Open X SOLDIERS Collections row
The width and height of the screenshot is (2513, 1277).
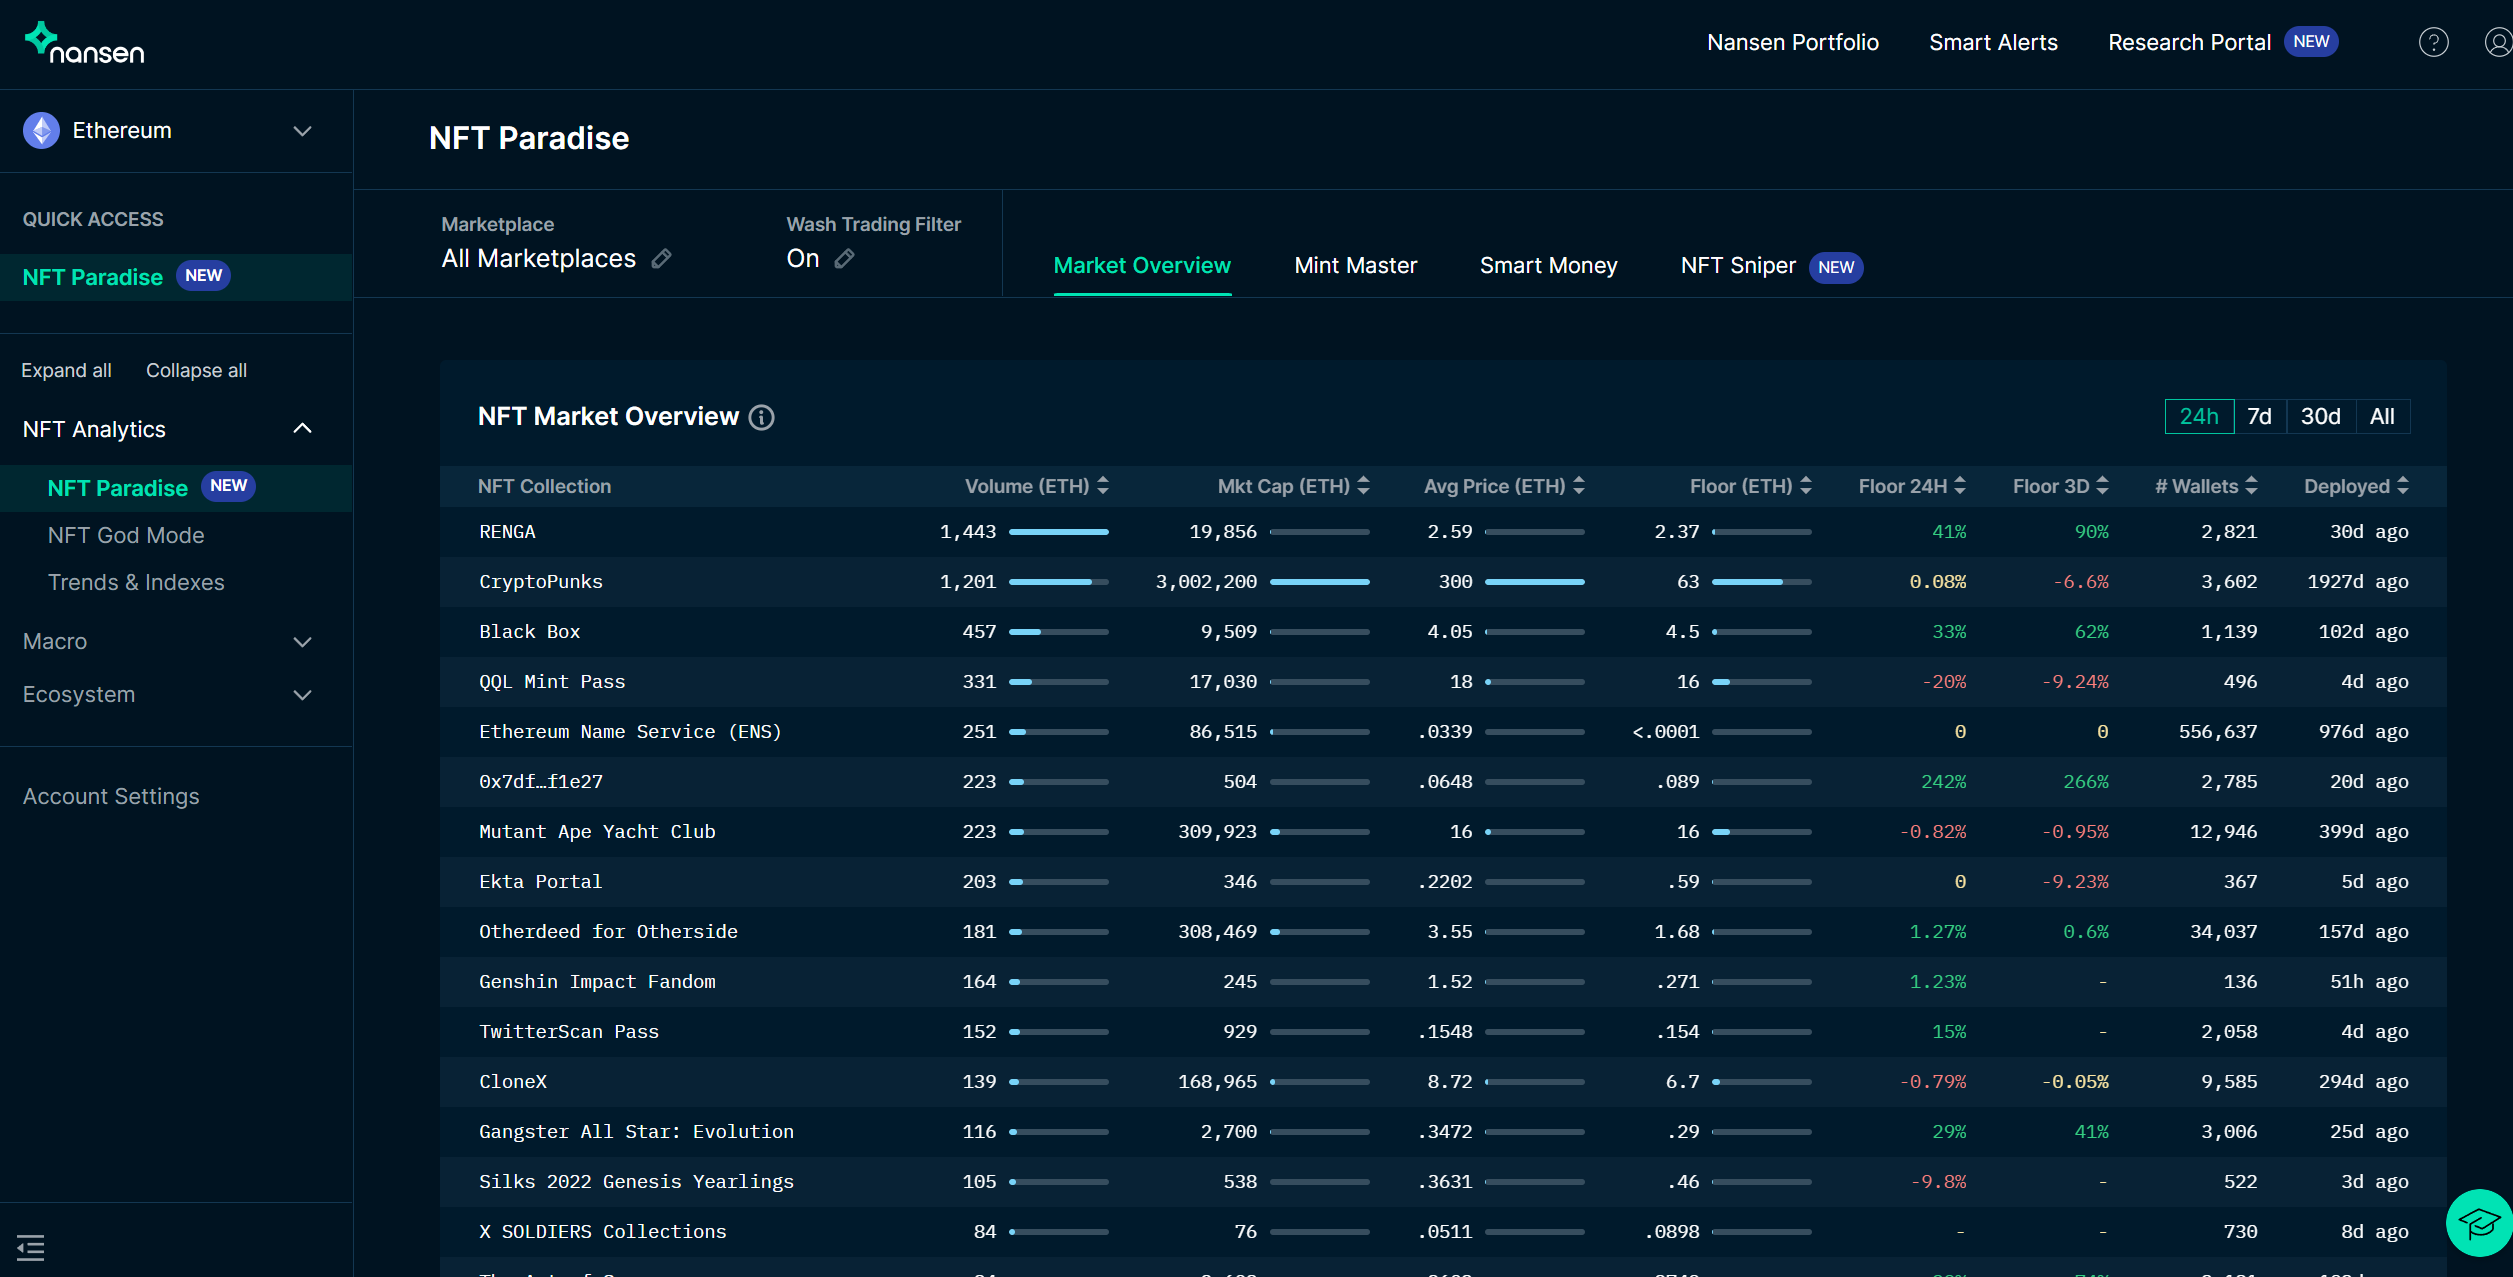(1443, 1232)
